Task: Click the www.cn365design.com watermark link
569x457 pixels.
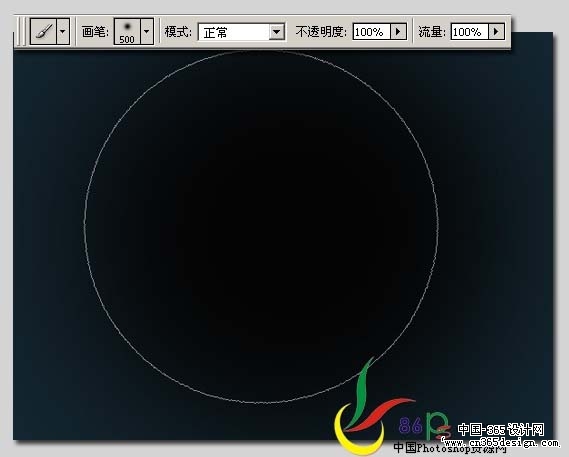Action: coord(502,443)
